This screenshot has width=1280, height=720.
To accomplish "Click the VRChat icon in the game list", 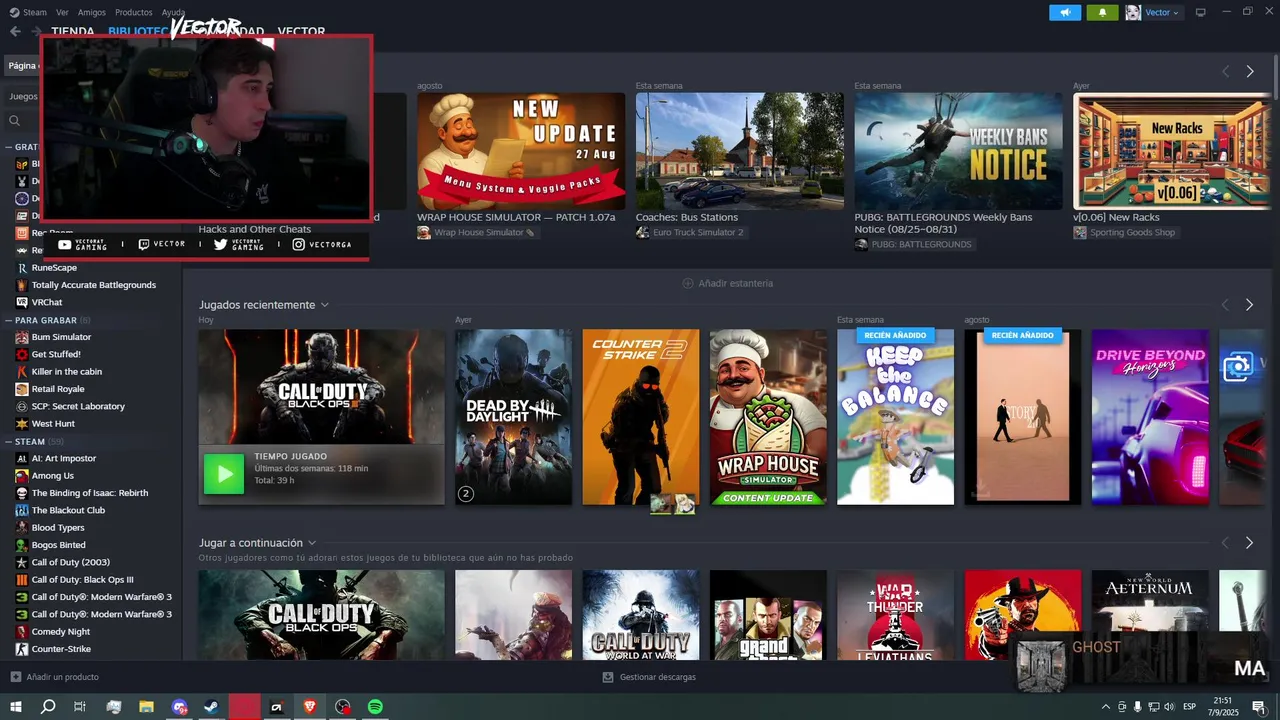I will [22, 302].
